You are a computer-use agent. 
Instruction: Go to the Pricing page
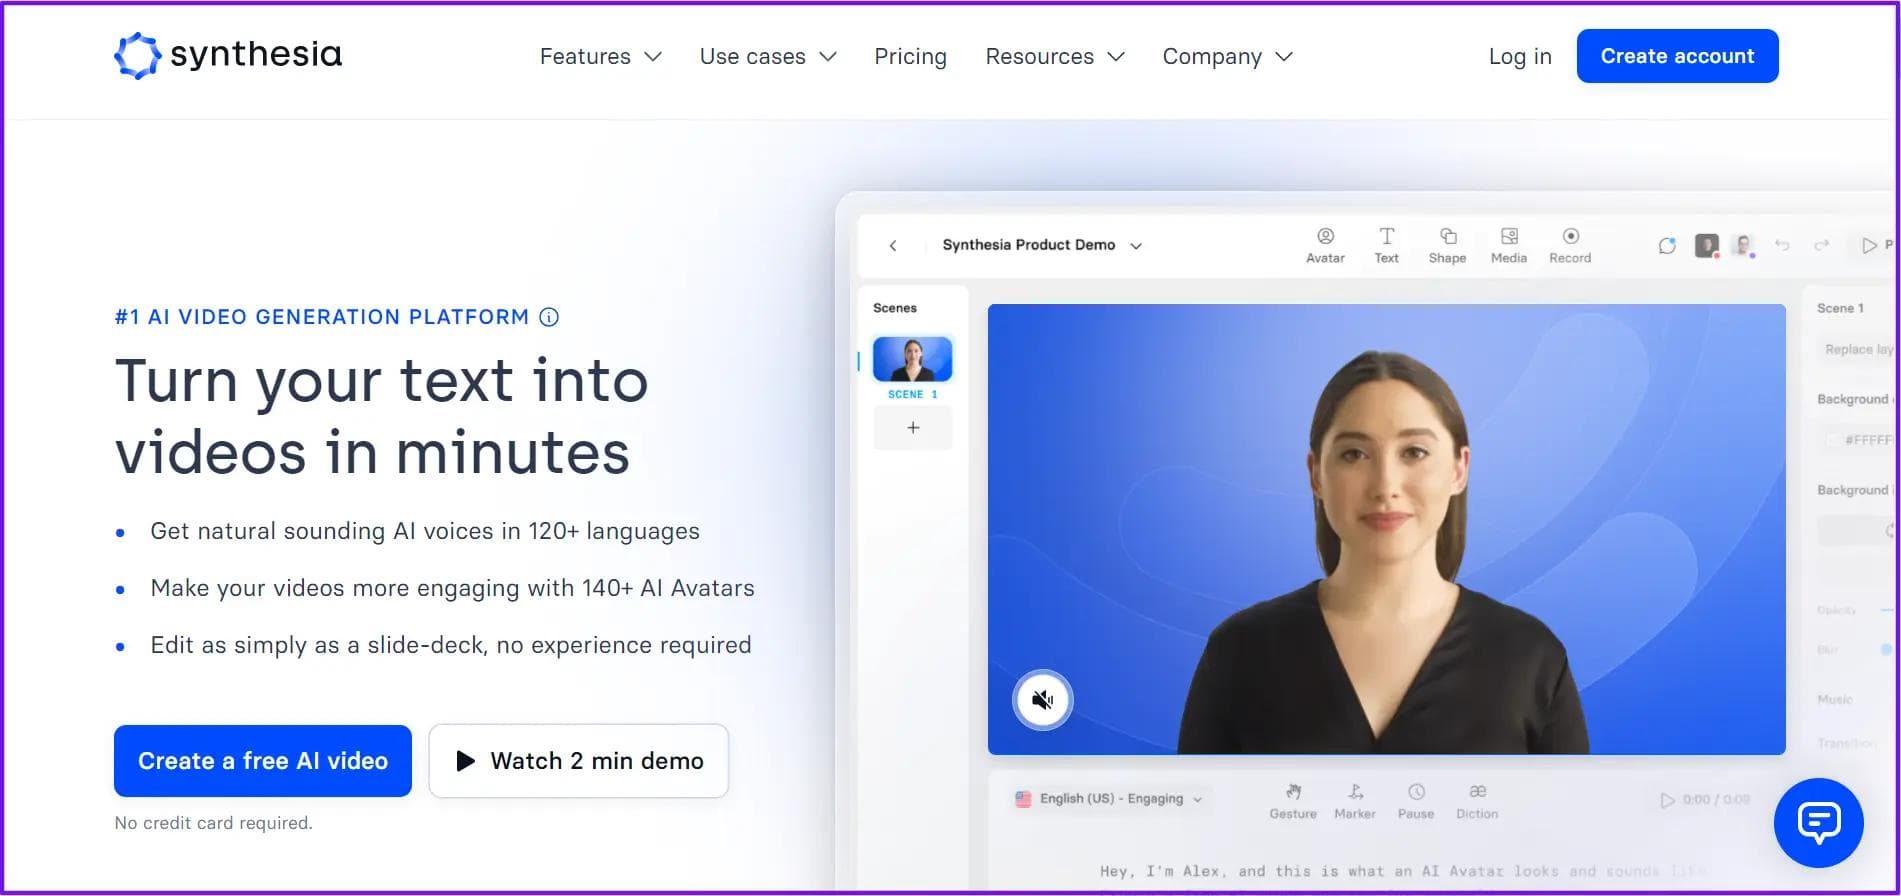(x=910, y=57)
